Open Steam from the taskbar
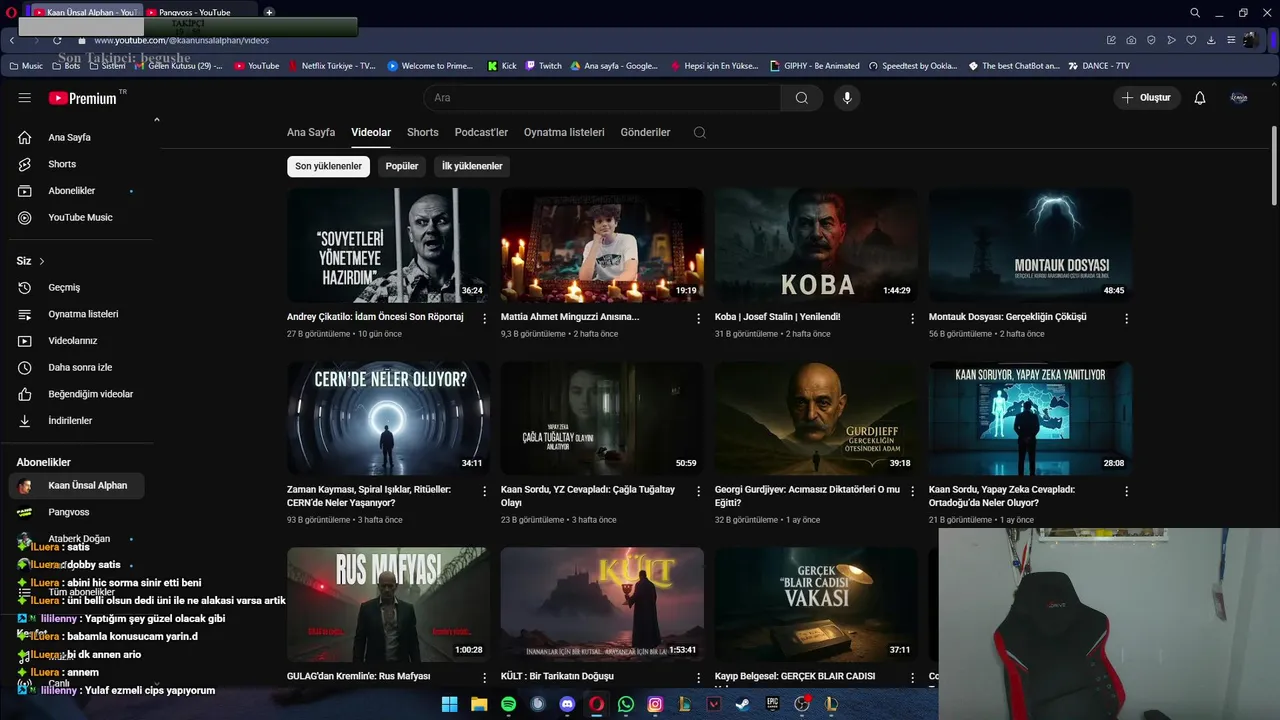1280x720 pixels. 743,704
